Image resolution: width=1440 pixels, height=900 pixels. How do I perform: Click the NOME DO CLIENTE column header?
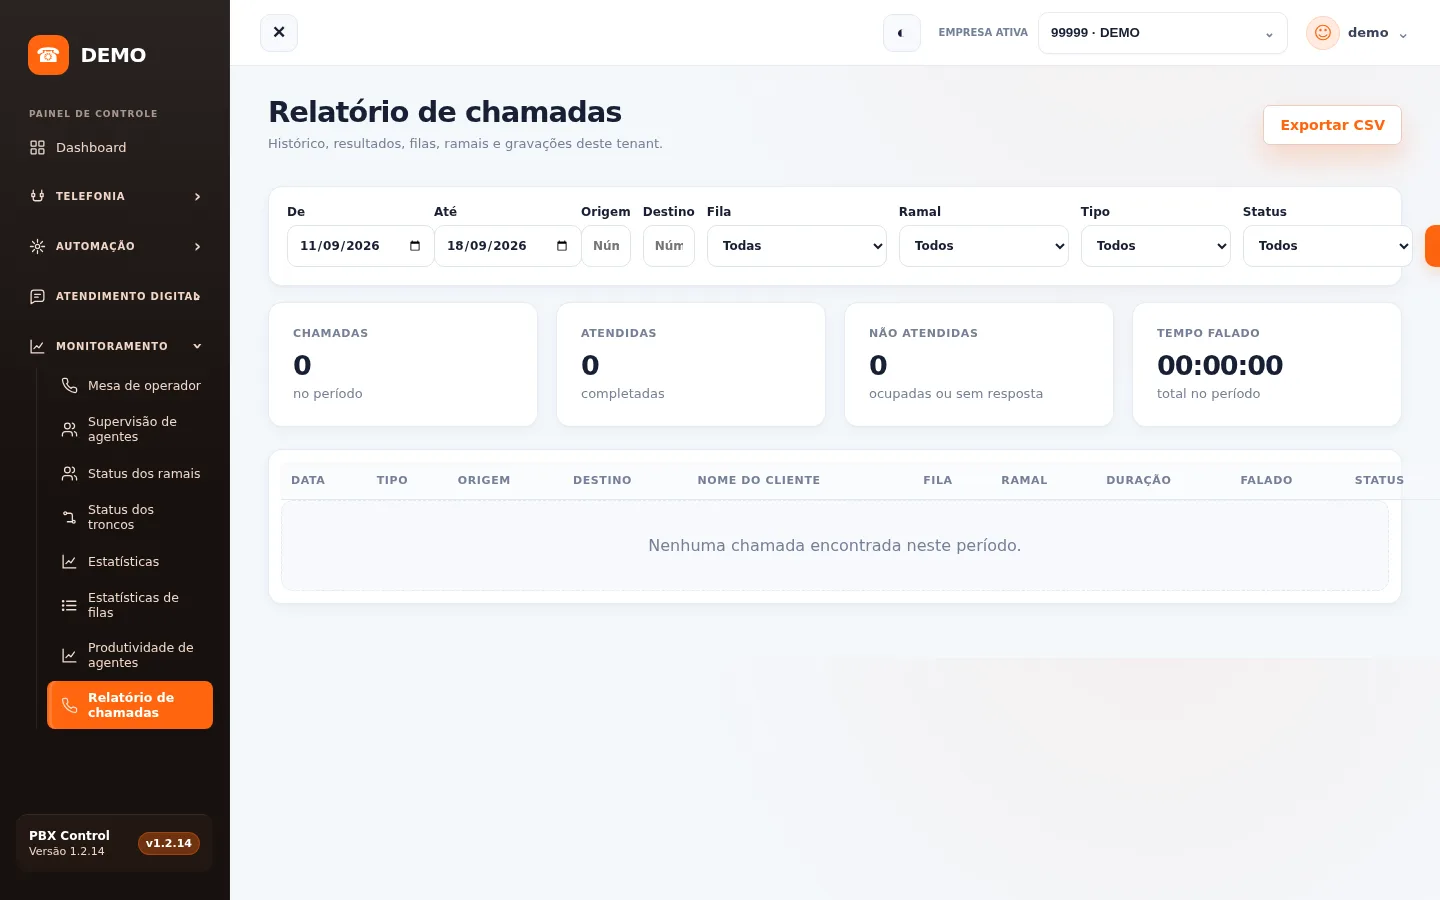[759, 480]
